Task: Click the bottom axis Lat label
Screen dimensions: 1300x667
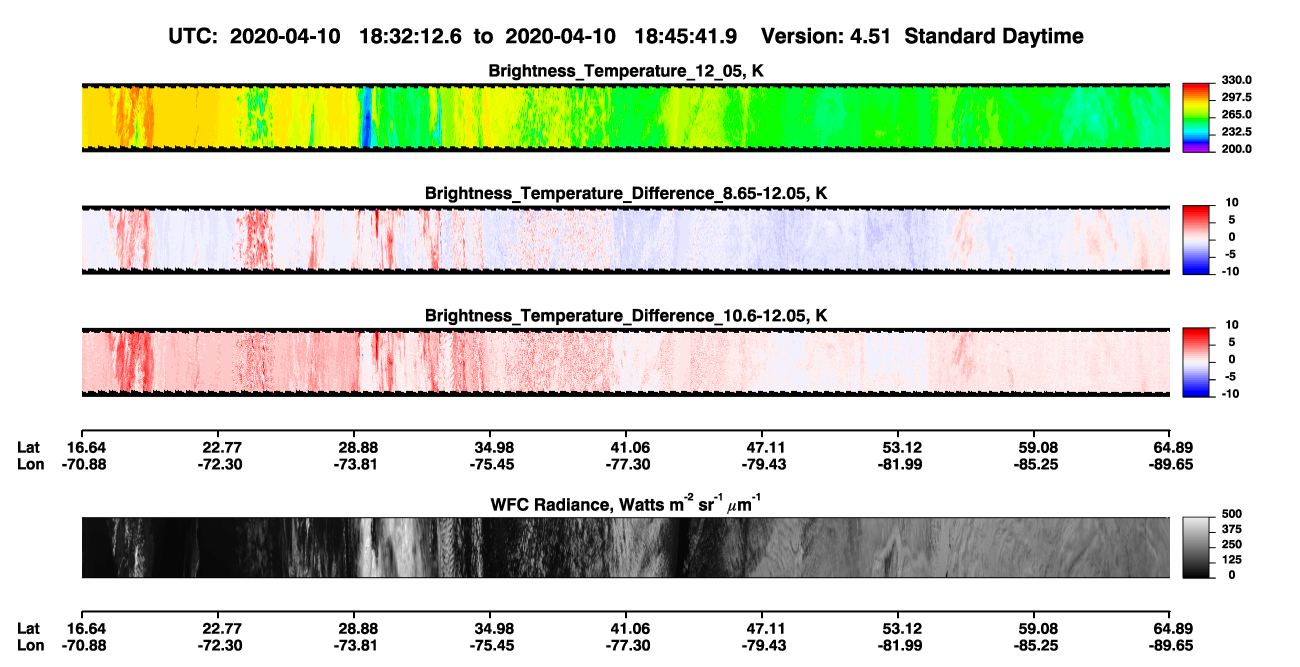Action: point(29,628)
